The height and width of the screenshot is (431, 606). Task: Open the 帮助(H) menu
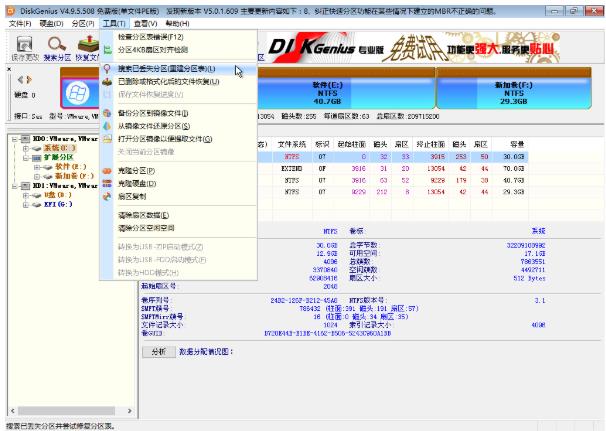pyautogui.click(x=177, y=24)
